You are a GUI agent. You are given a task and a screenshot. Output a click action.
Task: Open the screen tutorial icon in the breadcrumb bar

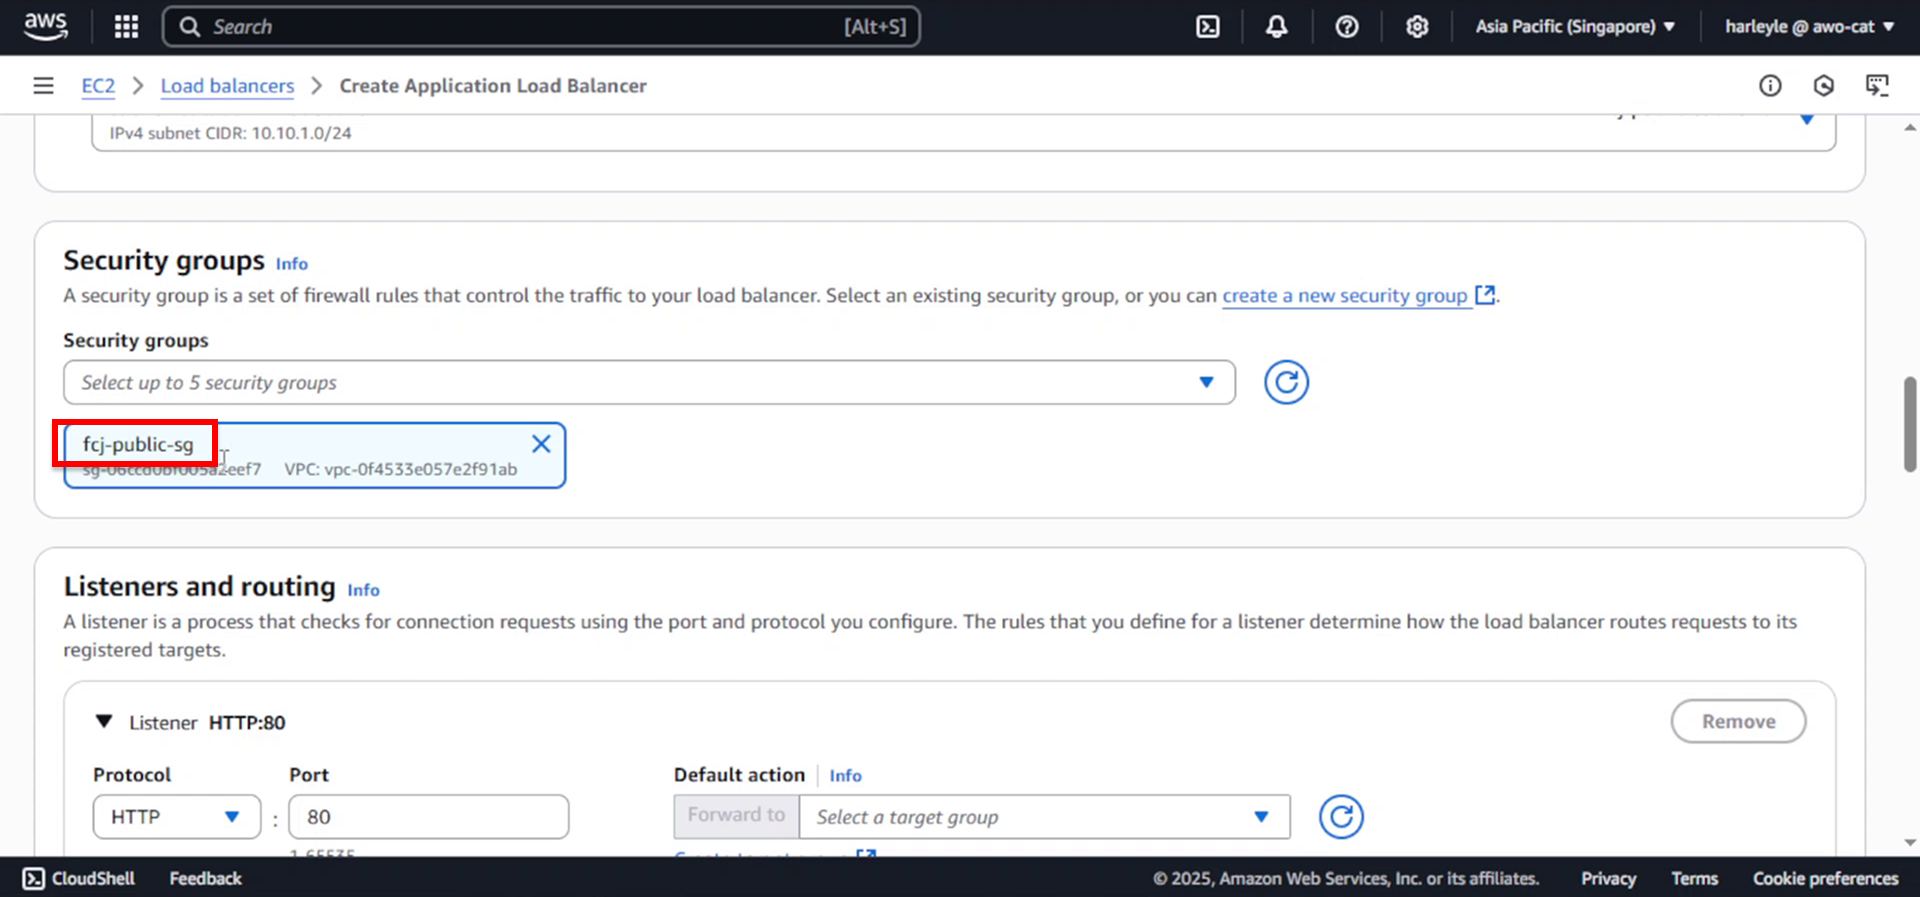(x=1878, y=86)
